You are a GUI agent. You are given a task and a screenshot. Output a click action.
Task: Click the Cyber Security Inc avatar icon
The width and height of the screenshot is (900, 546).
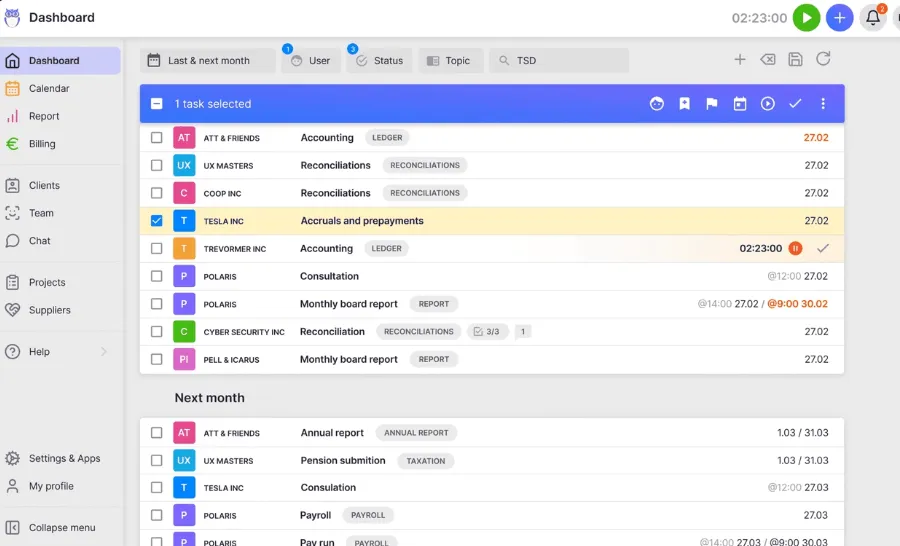184,331
